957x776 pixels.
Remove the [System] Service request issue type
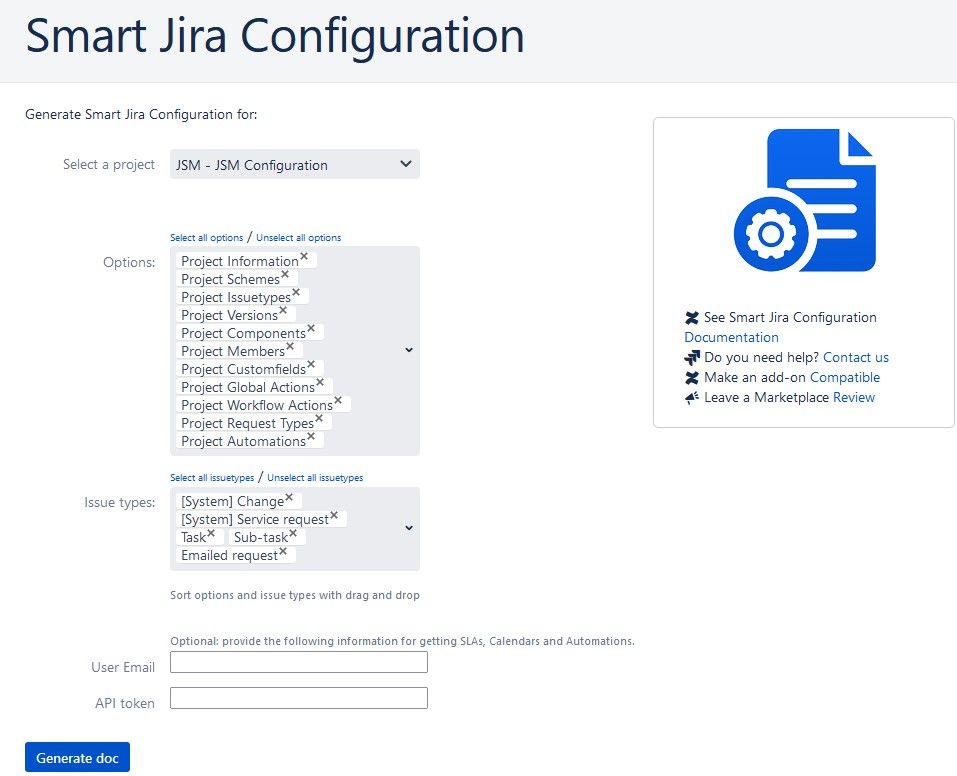click(334, 515)
